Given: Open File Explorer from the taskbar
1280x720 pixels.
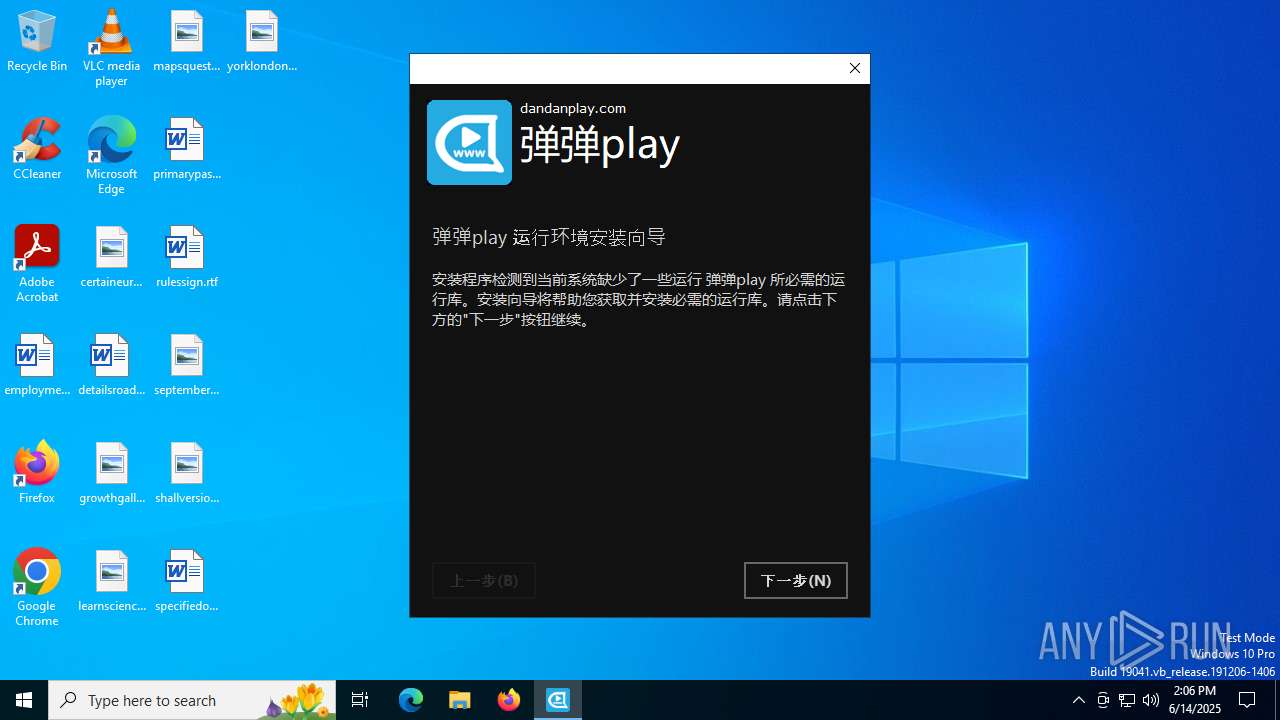Looking at the screenshot, I should point(460,700).
